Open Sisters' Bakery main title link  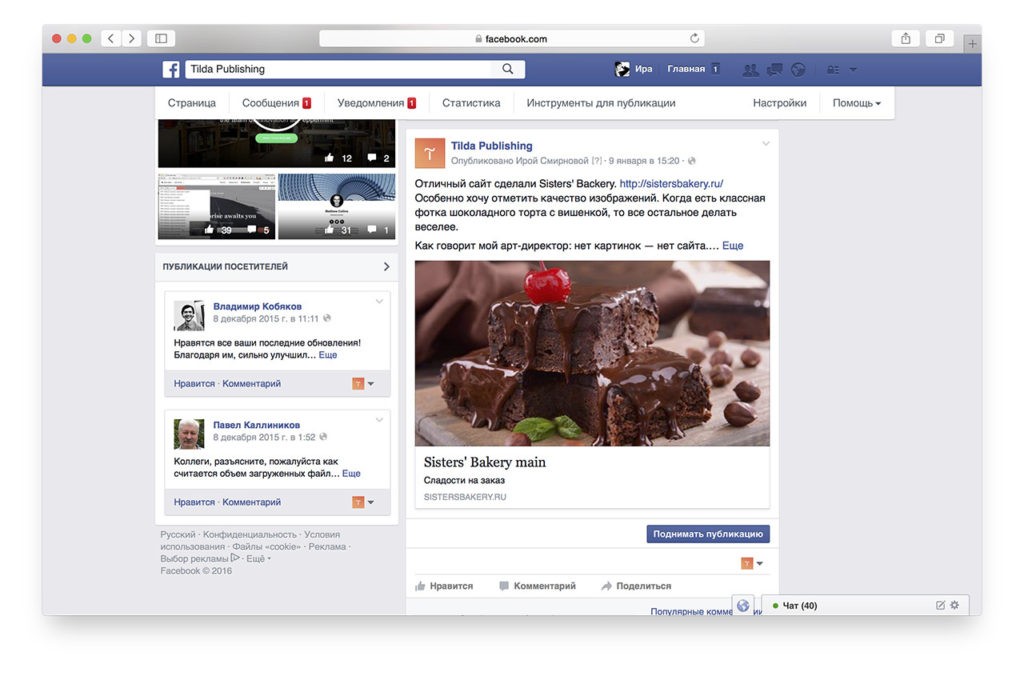coord(485,462)
